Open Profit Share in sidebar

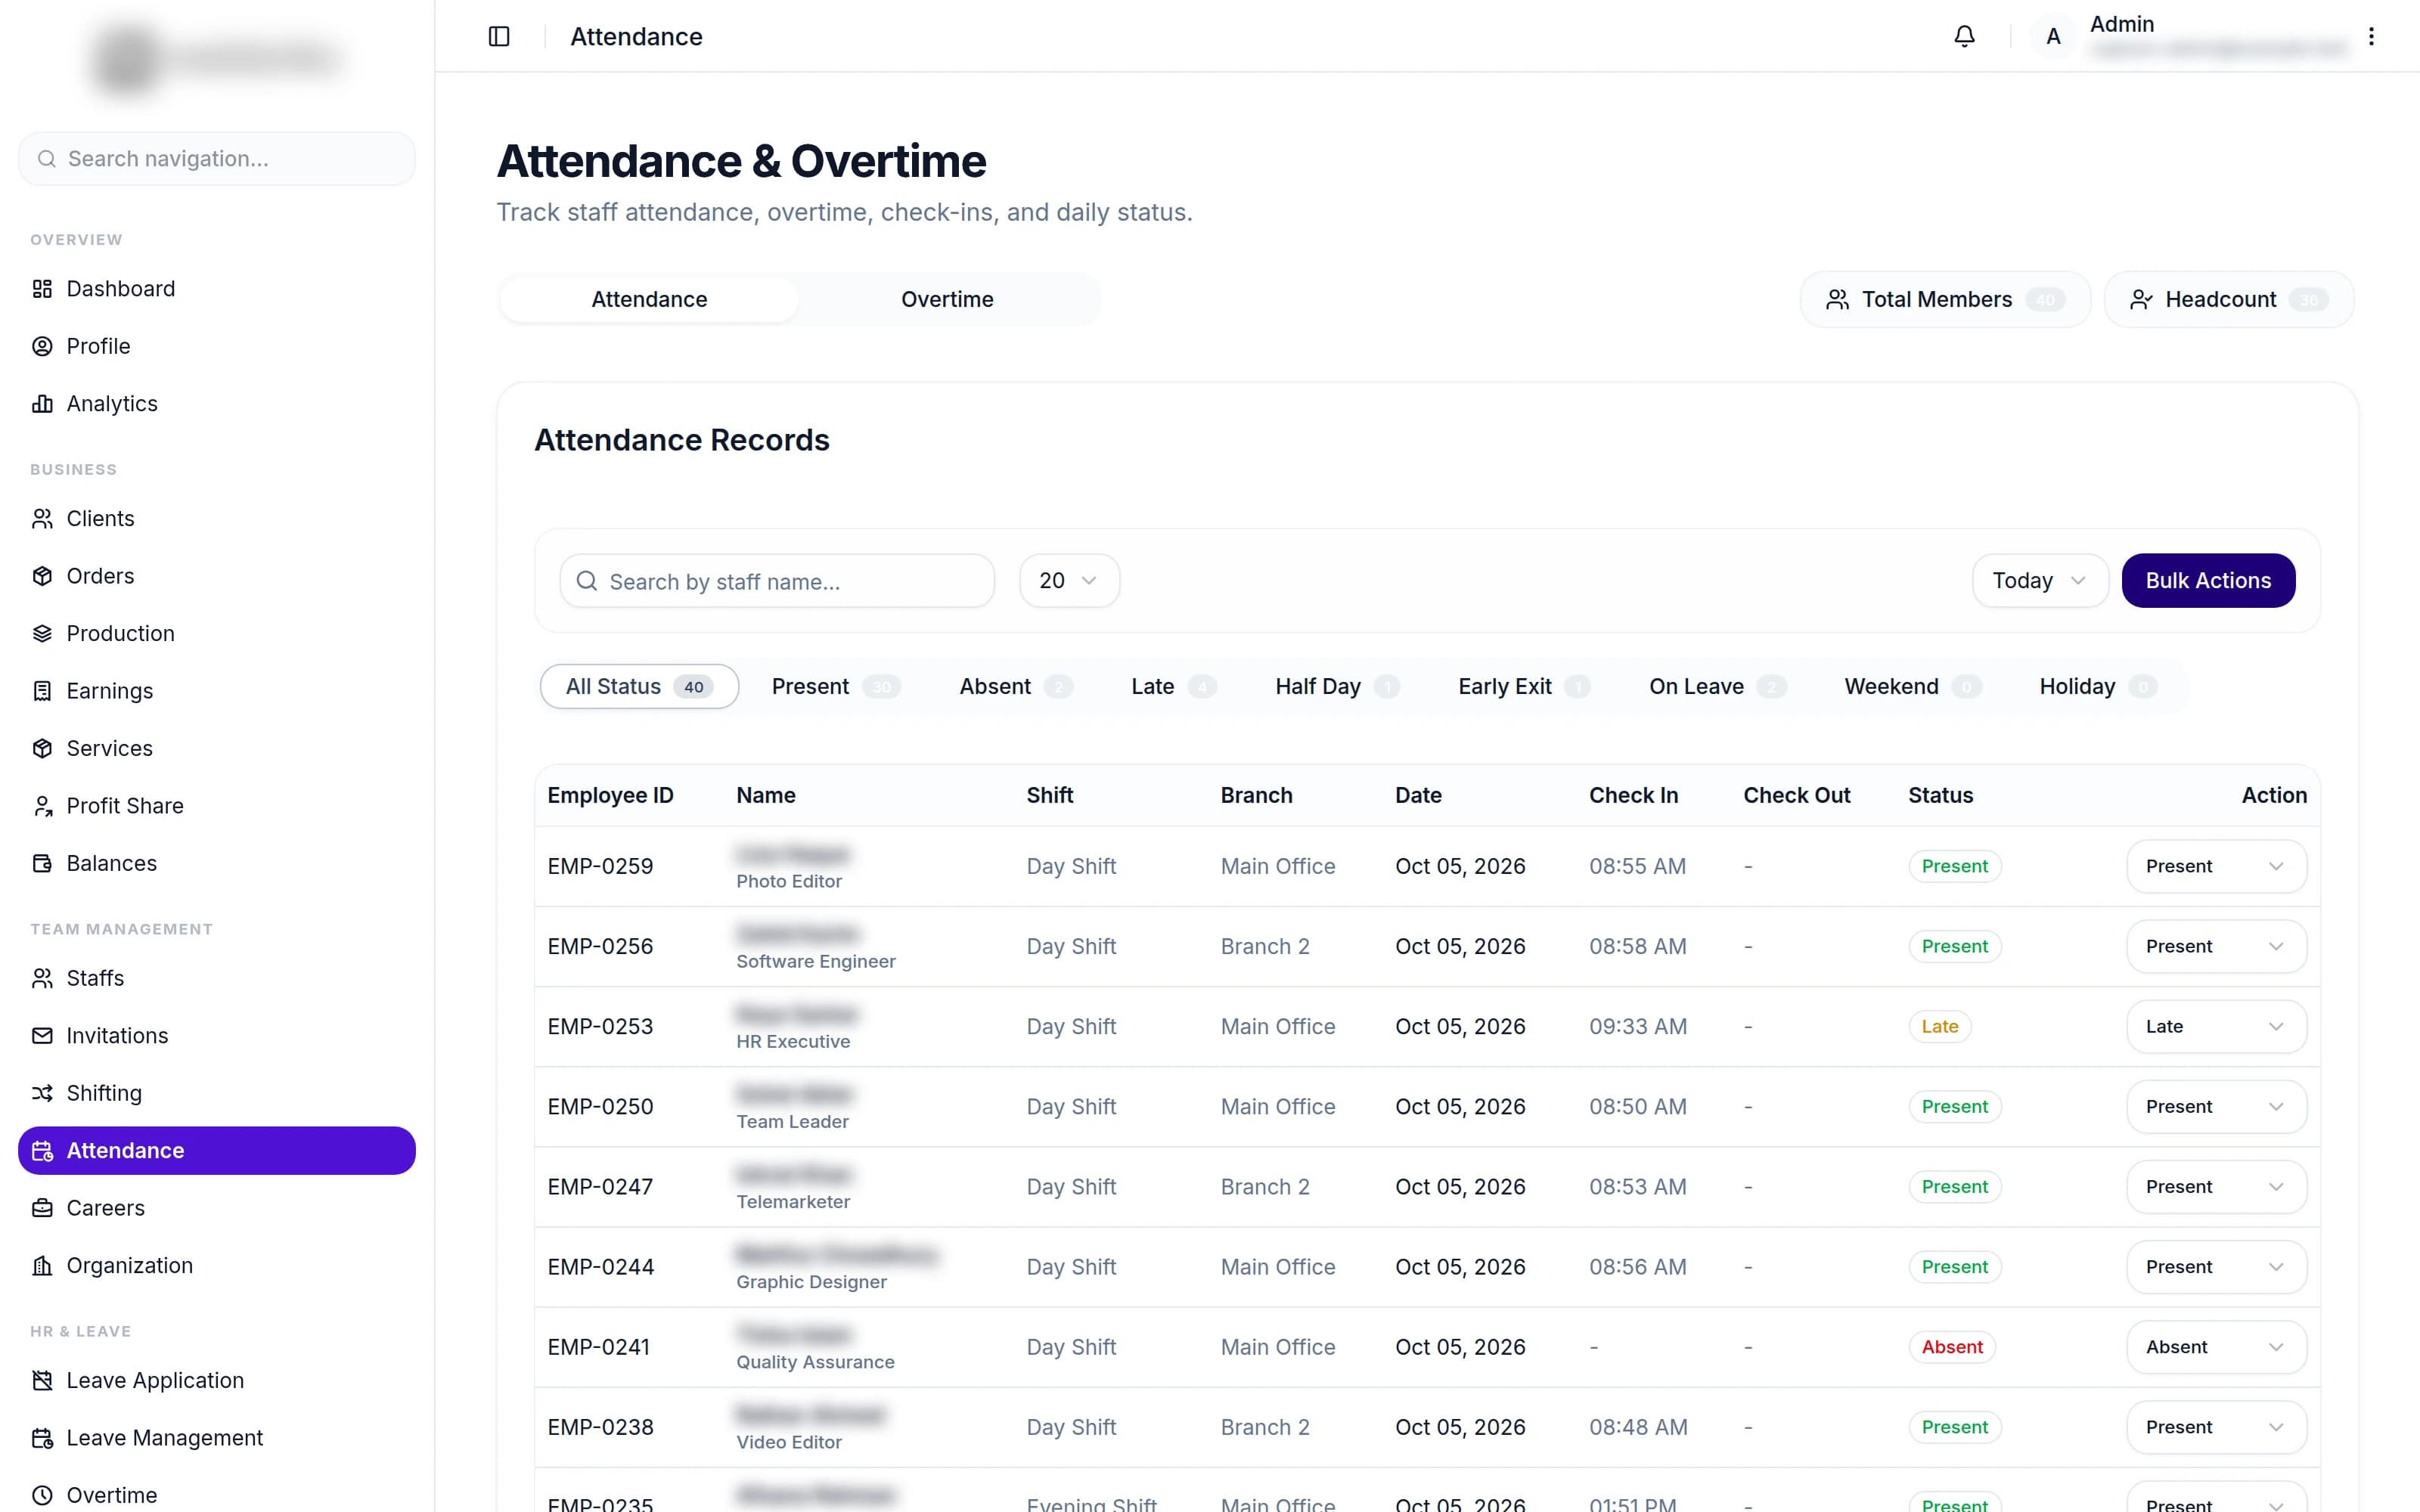[x=217, y=806]
